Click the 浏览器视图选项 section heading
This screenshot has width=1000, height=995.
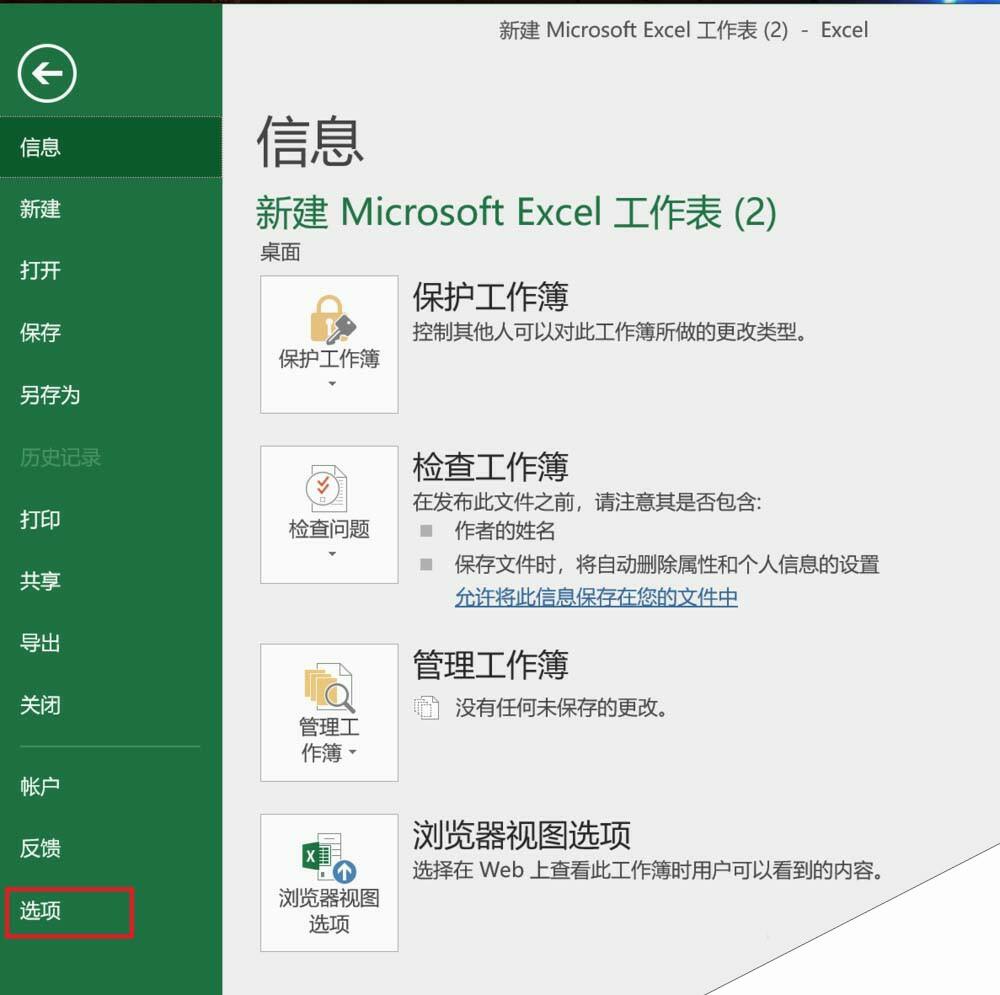click(521, 835)
